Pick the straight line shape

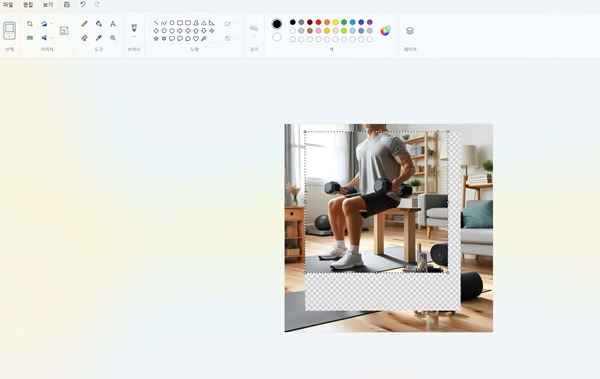pyautogui.click(x=156, y=23)
